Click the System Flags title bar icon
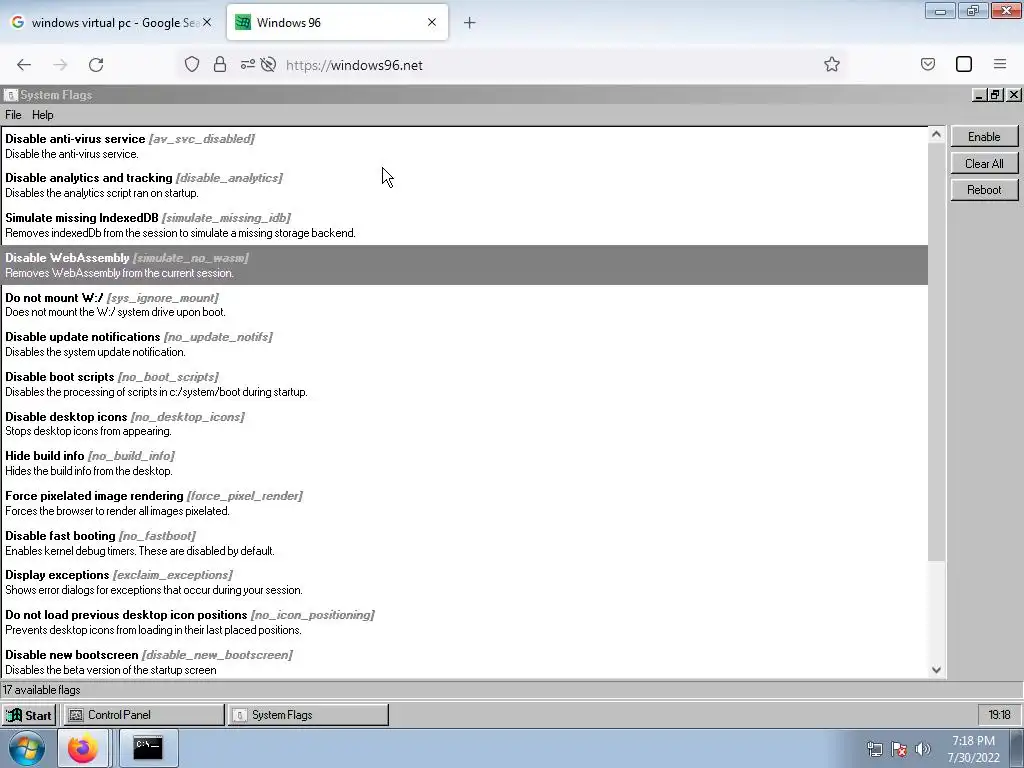This screenshot has width=1024, height=768. click(10, 95)
